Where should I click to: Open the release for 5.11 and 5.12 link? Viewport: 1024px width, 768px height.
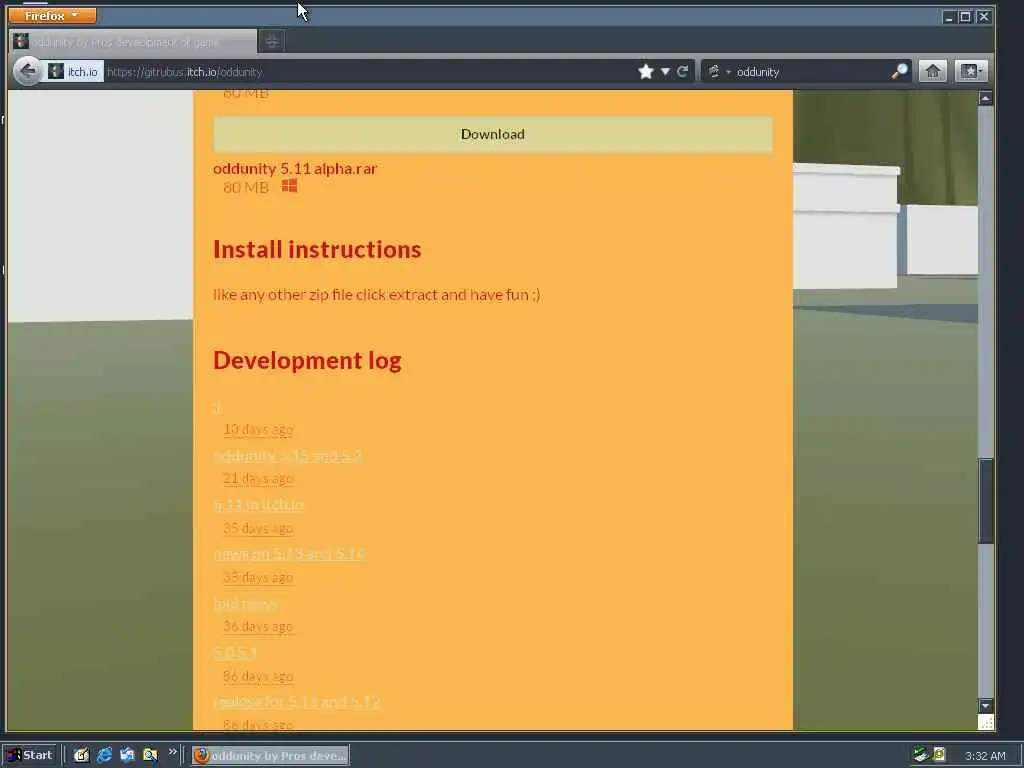(x=297, y=702)
